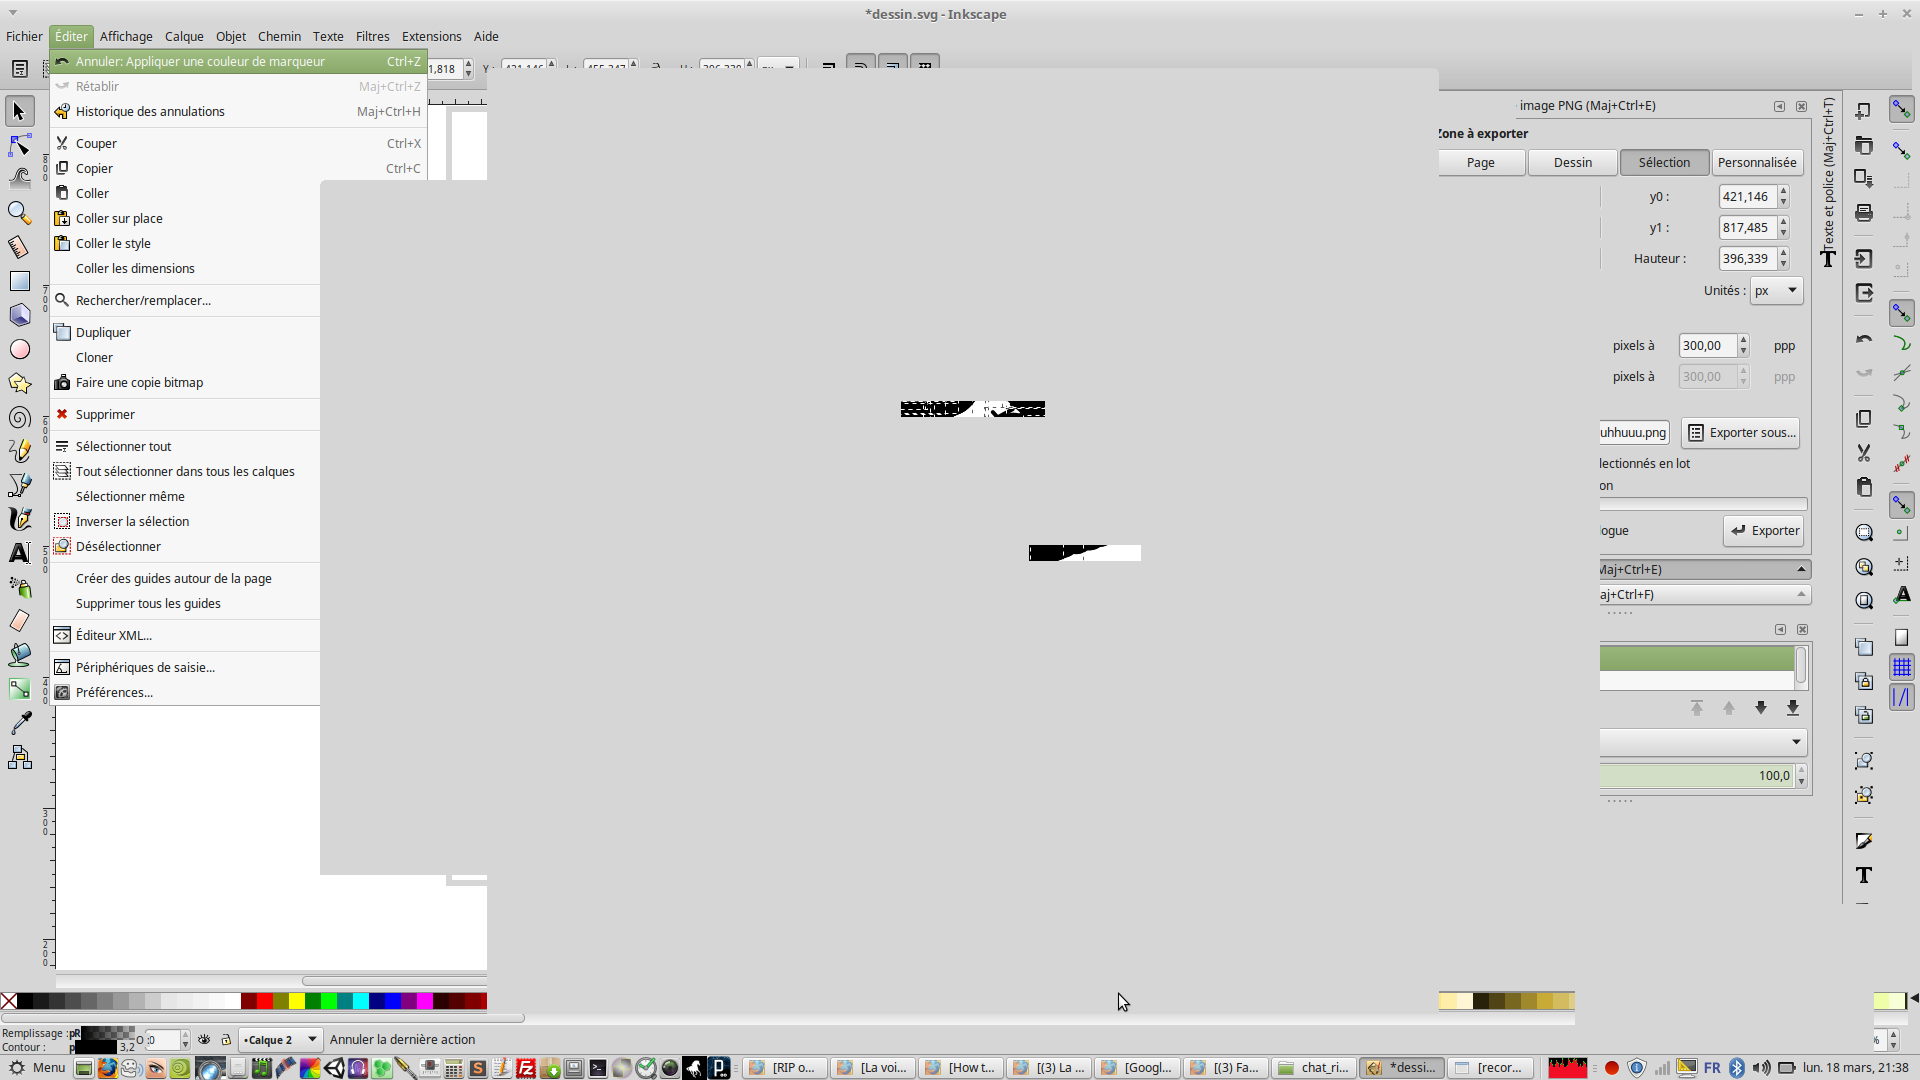The height and width of the screenshot is (1080, 1920).
Task: Click Dupliquer in the Éditer menu
Action: [103, 333]
